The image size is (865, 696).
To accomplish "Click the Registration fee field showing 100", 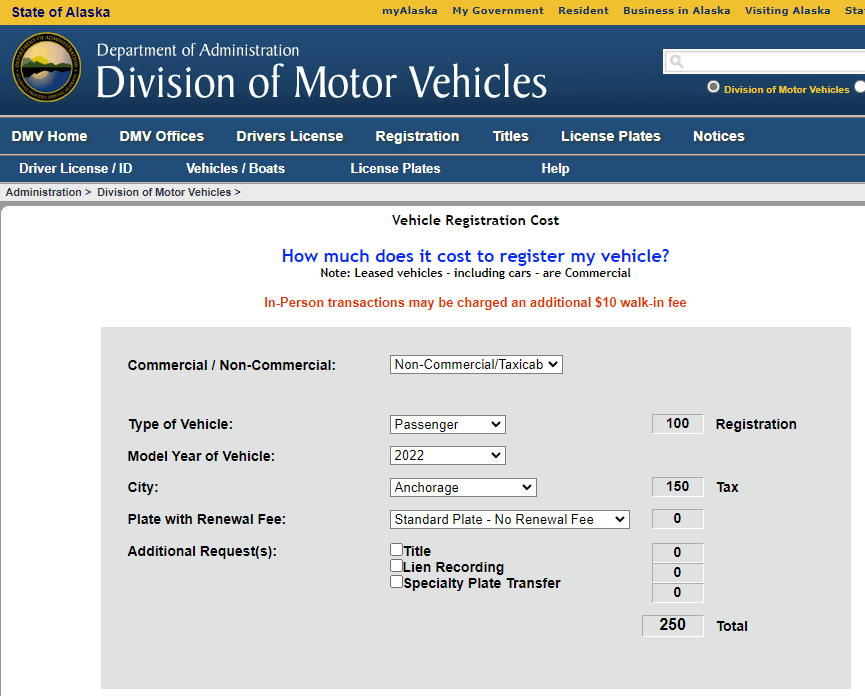I will pyautogui.click(x=677, y=424).
